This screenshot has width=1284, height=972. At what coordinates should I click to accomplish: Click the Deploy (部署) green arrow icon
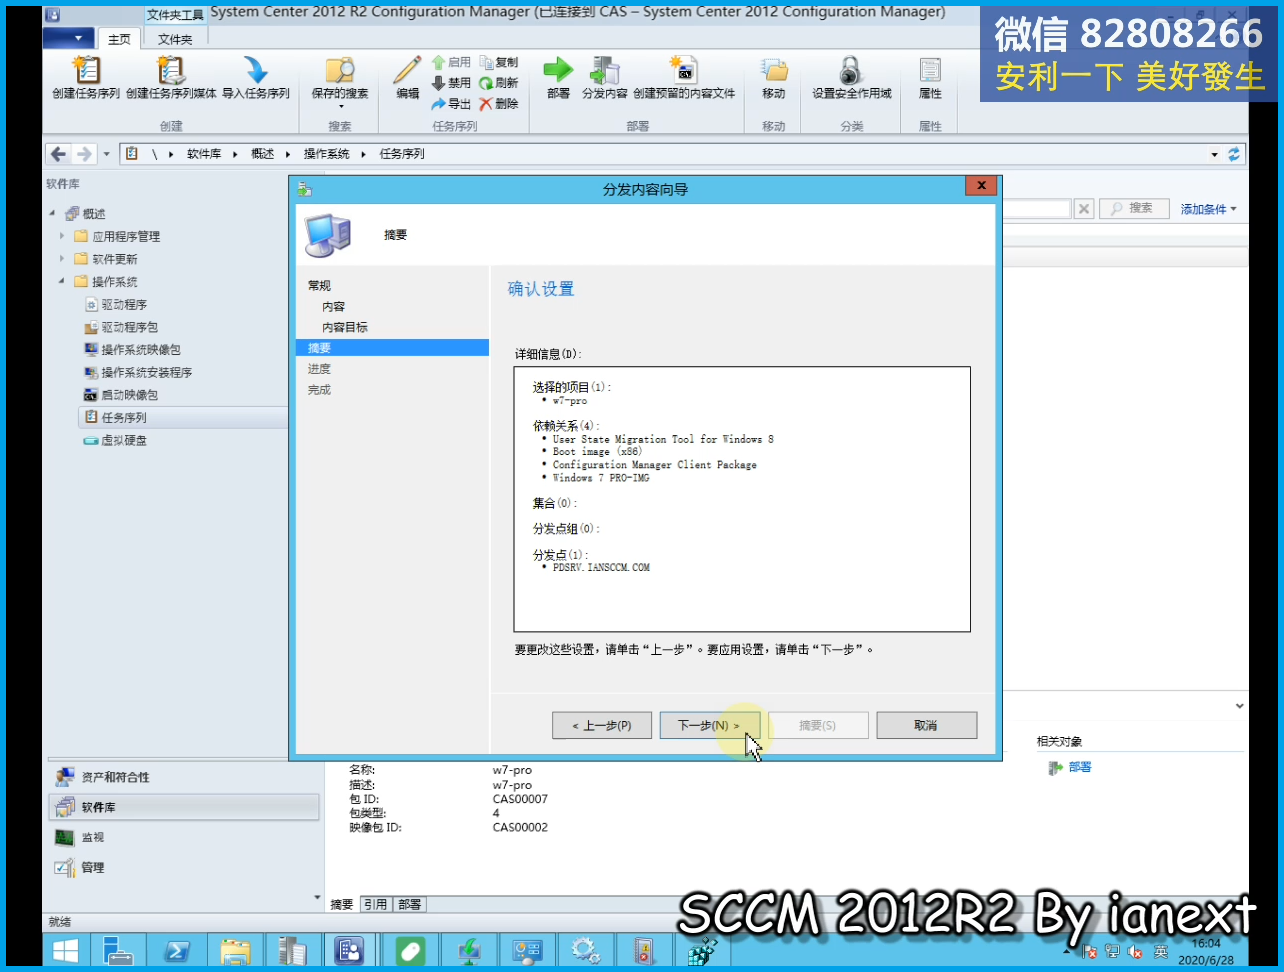click(x=558, y=78)
